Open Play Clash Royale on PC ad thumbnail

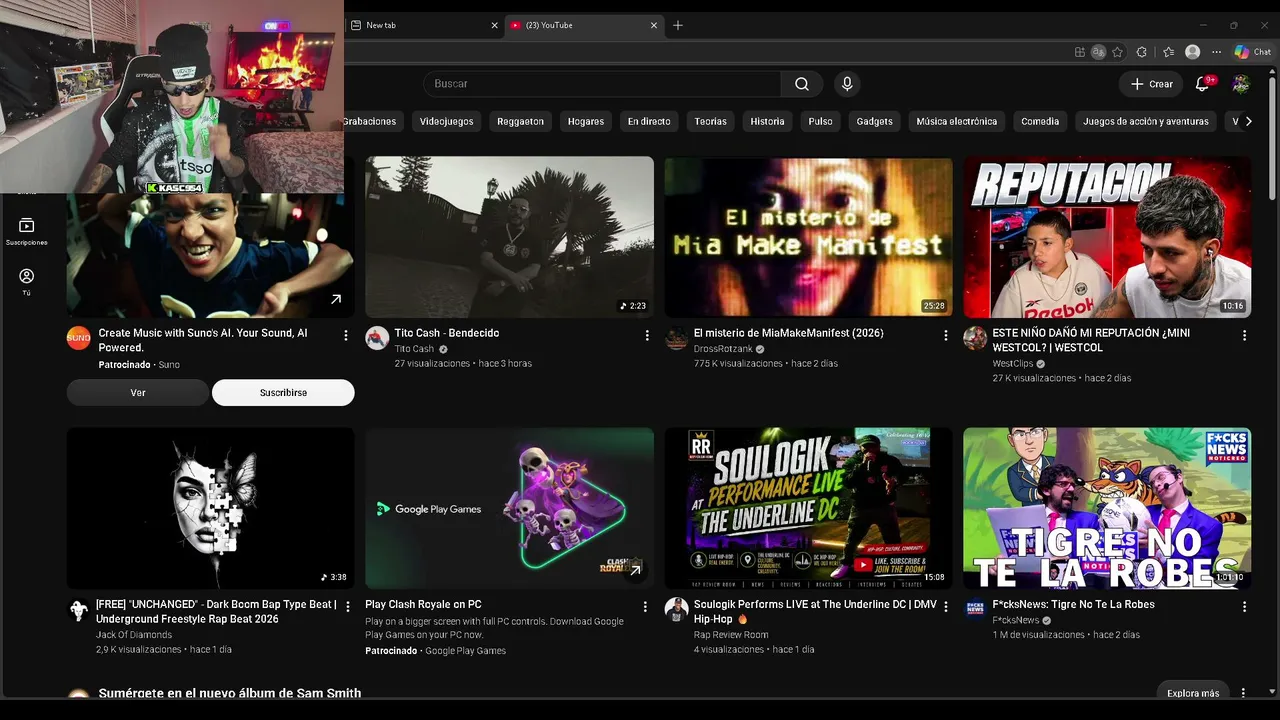point(509,508)
